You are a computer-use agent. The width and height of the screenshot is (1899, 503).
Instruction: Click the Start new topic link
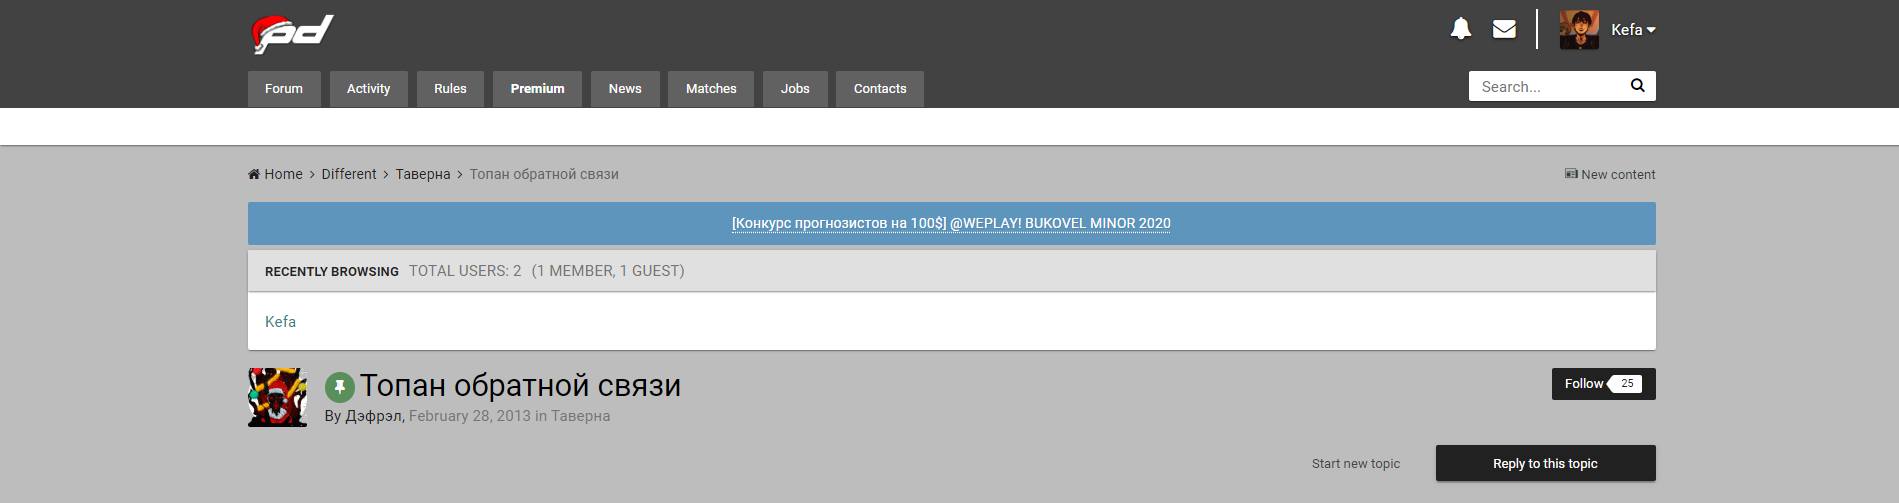pyautogui.click(x=1355, y=464)
